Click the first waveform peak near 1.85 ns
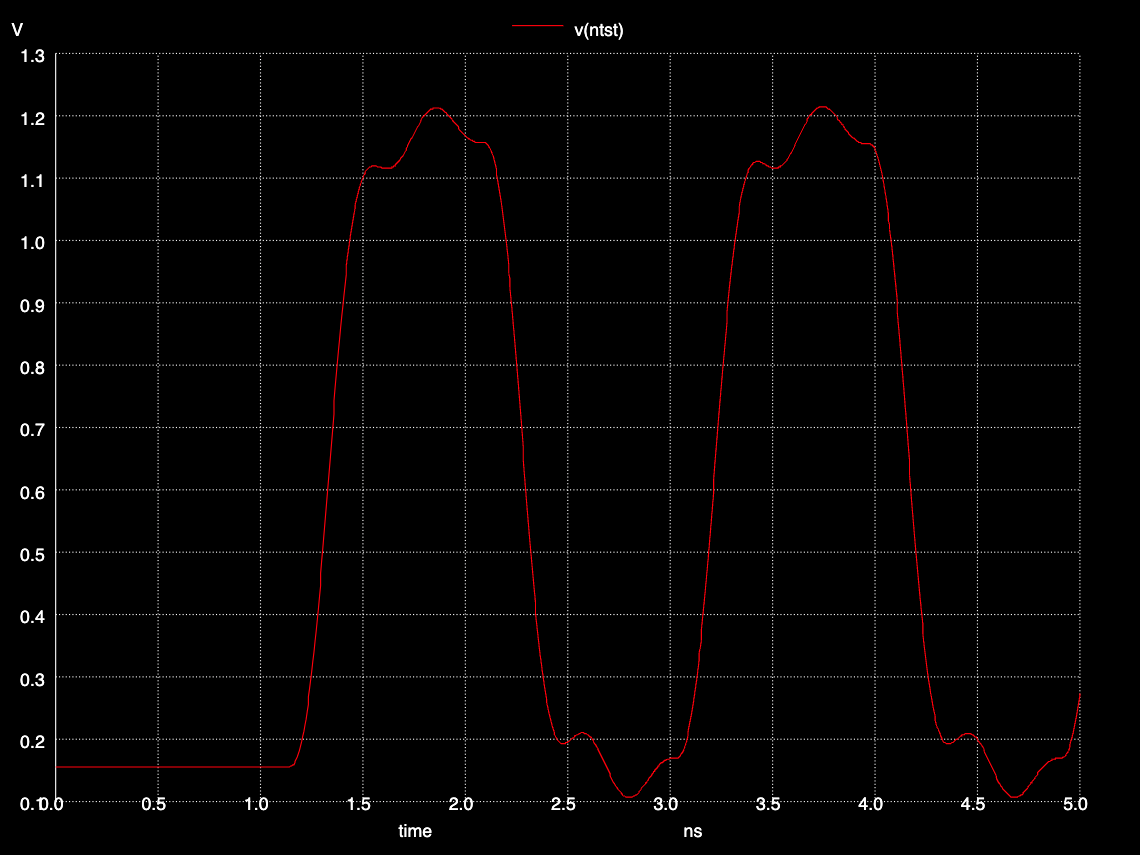1140x856 pixels. pos(436,108)
